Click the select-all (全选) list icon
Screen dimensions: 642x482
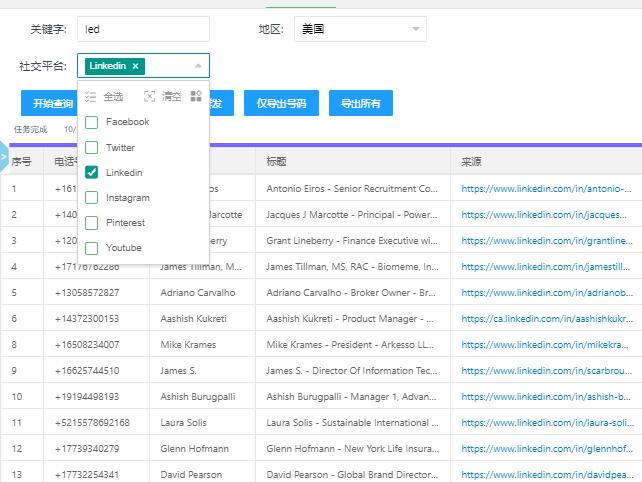tap(91, 97)
